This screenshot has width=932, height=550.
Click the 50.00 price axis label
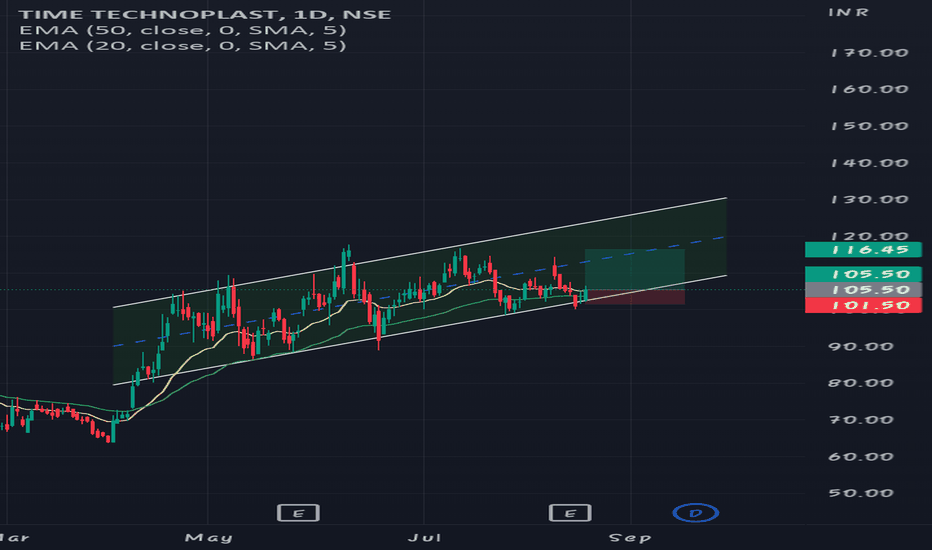pos(861,493)
